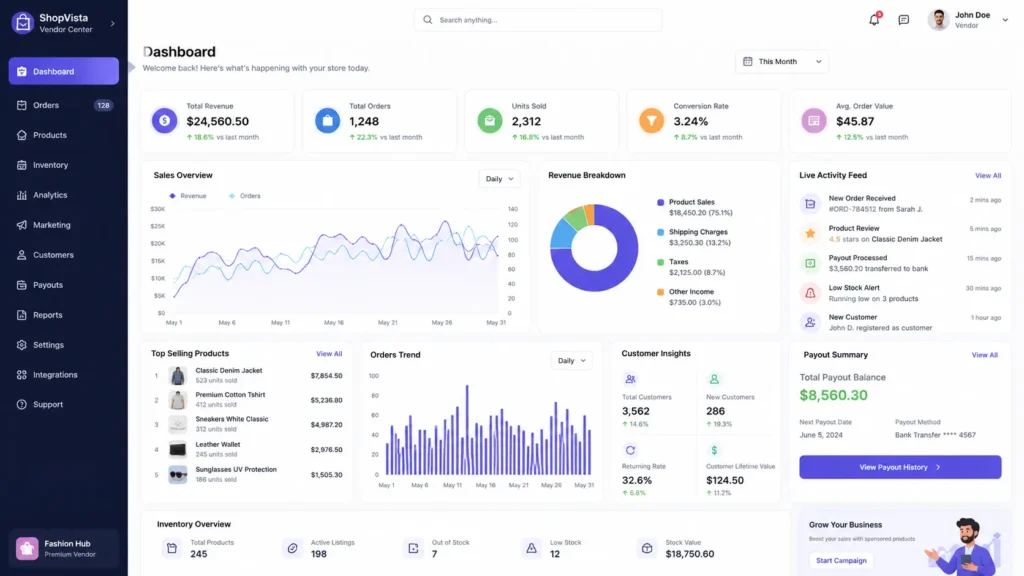This screenshot has height=576, width=1024.
Task: Click View All in Live Activity Feed
Action: point(987,176)
